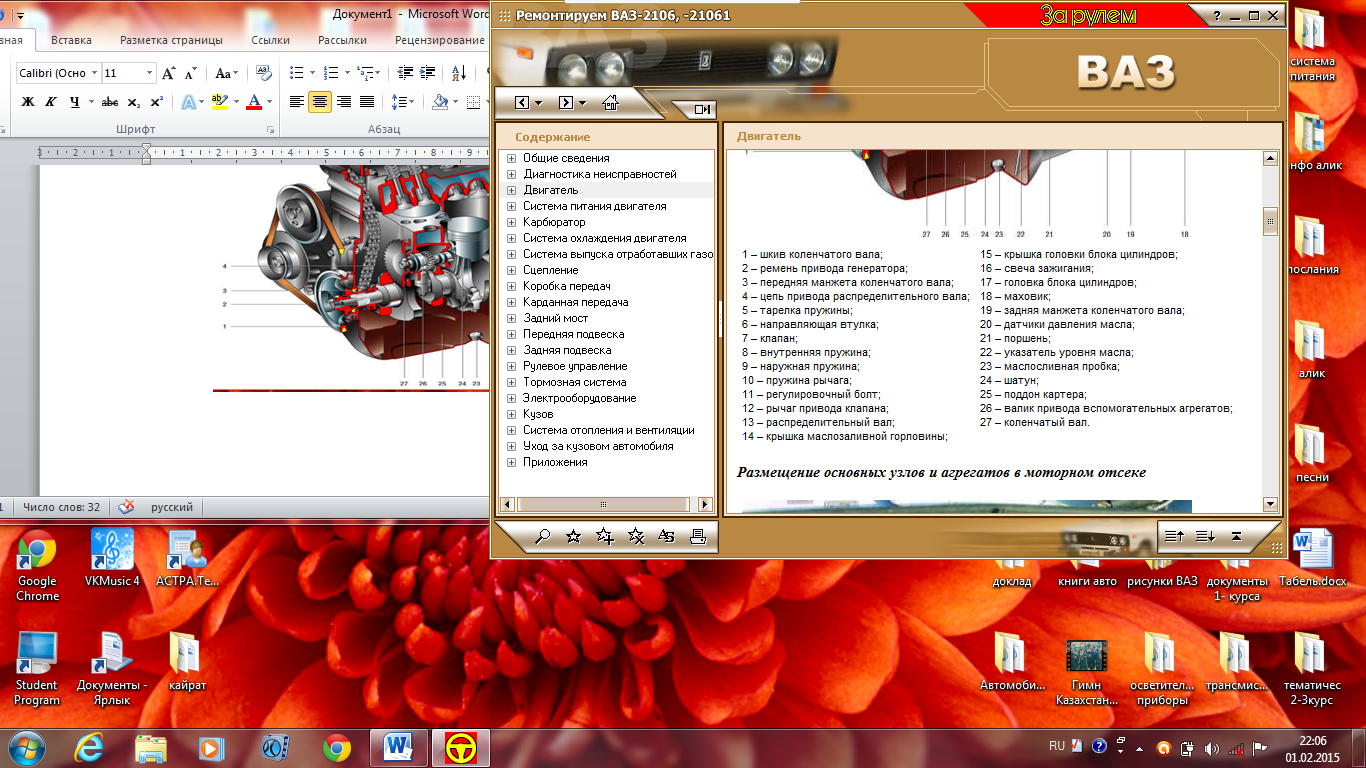Open Windows Start menu
1366x768 pixels.
click(26, 747)
